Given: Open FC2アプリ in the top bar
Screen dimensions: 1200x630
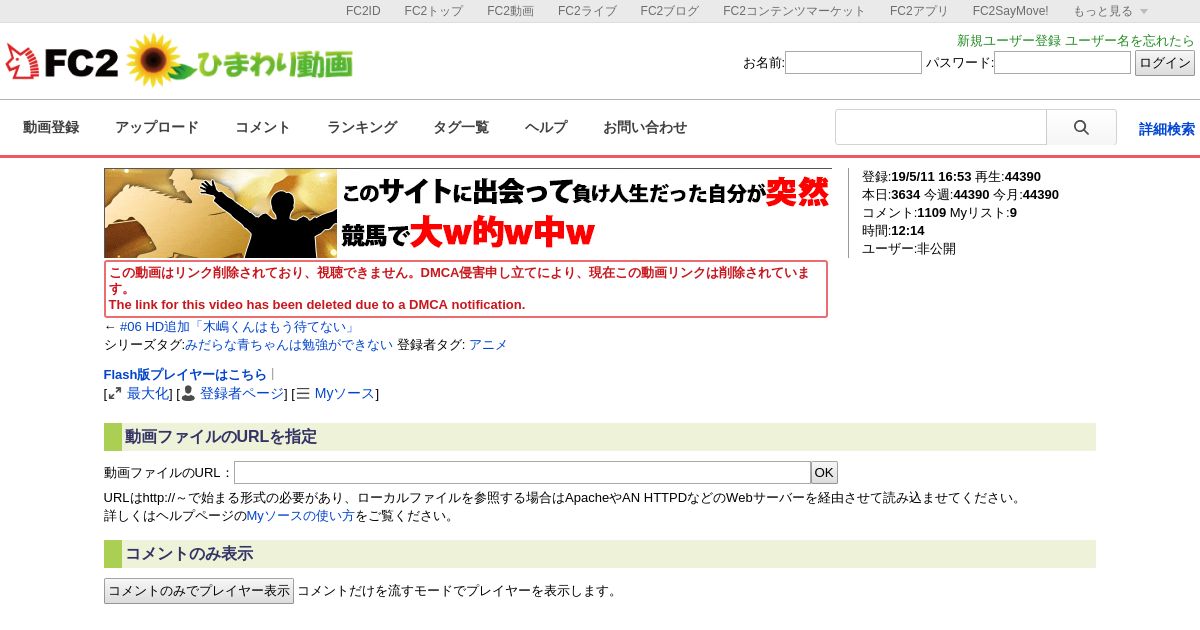Looking at the screenshot, I should (x=919, y=11).
